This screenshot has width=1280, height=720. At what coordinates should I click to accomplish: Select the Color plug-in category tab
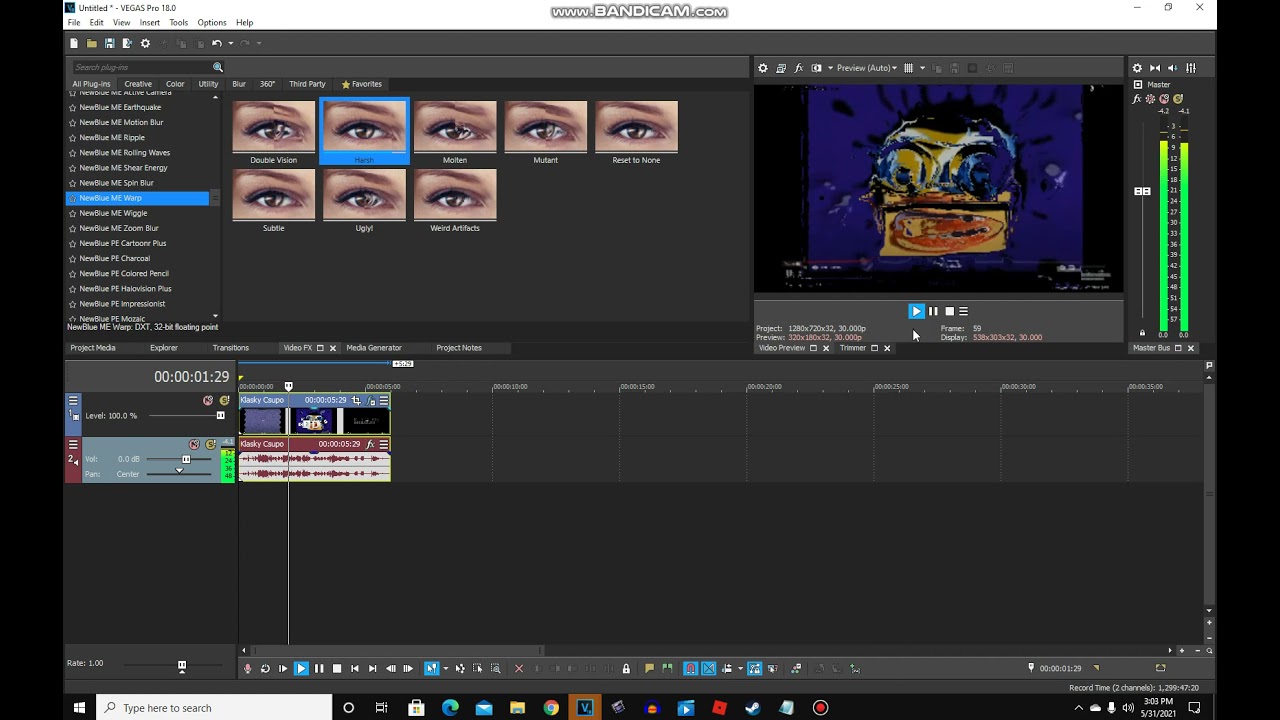175,84
